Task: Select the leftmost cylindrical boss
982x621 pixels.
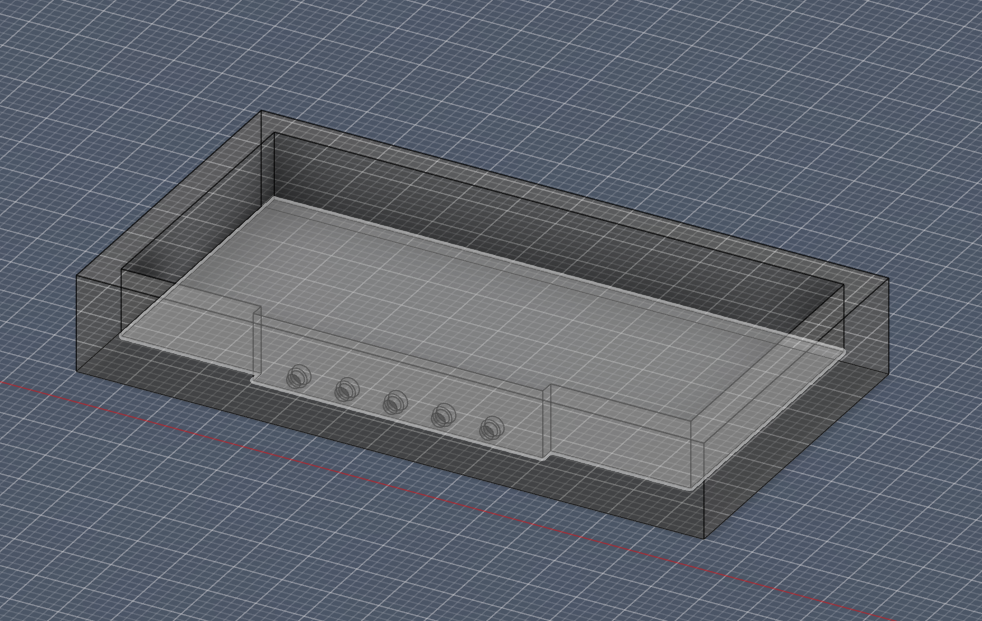Action: pyautogui.click(x=297, y=379)
